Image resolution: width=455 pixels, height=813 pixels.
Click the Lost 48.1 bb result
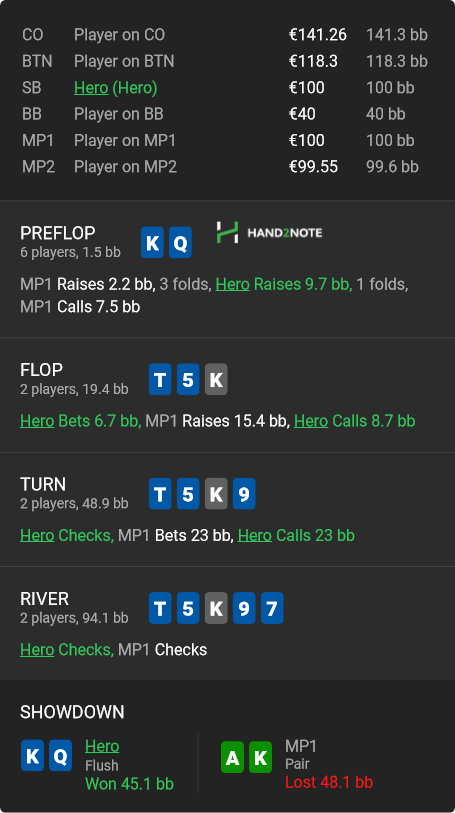click(329, 782)
